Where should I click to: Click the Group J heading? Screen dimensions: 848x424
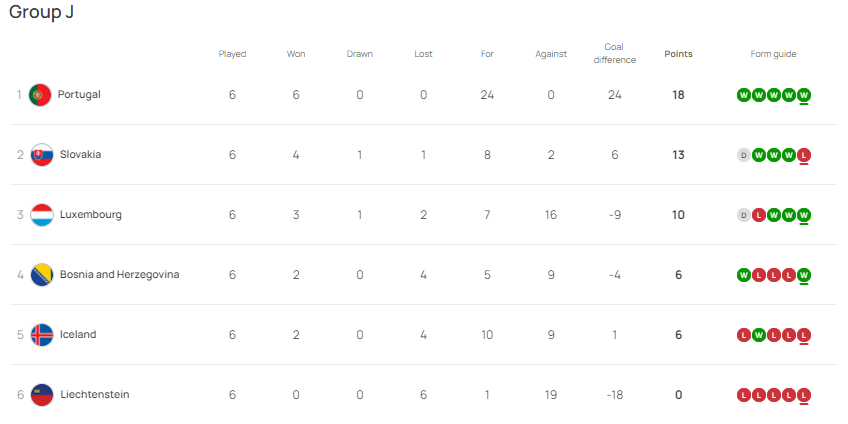(x=41, y=11)
